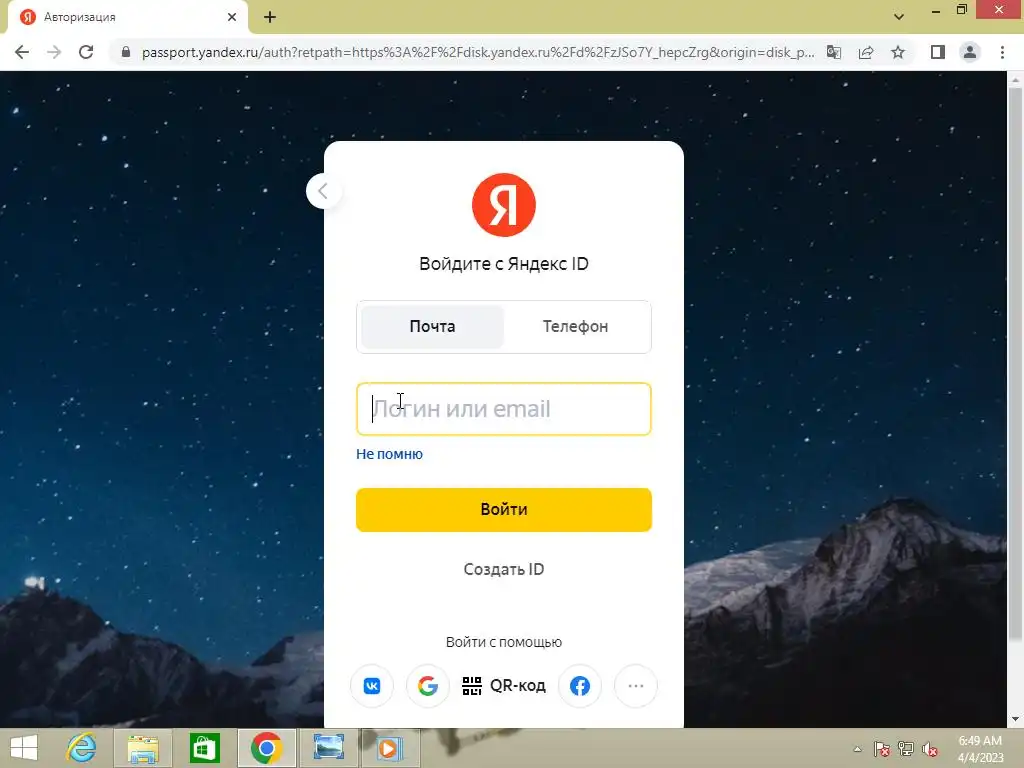The width and height of the screenshot is (1024, 768).
Task: Open media player taskbar icon
Action: click(x=389, y=748)
